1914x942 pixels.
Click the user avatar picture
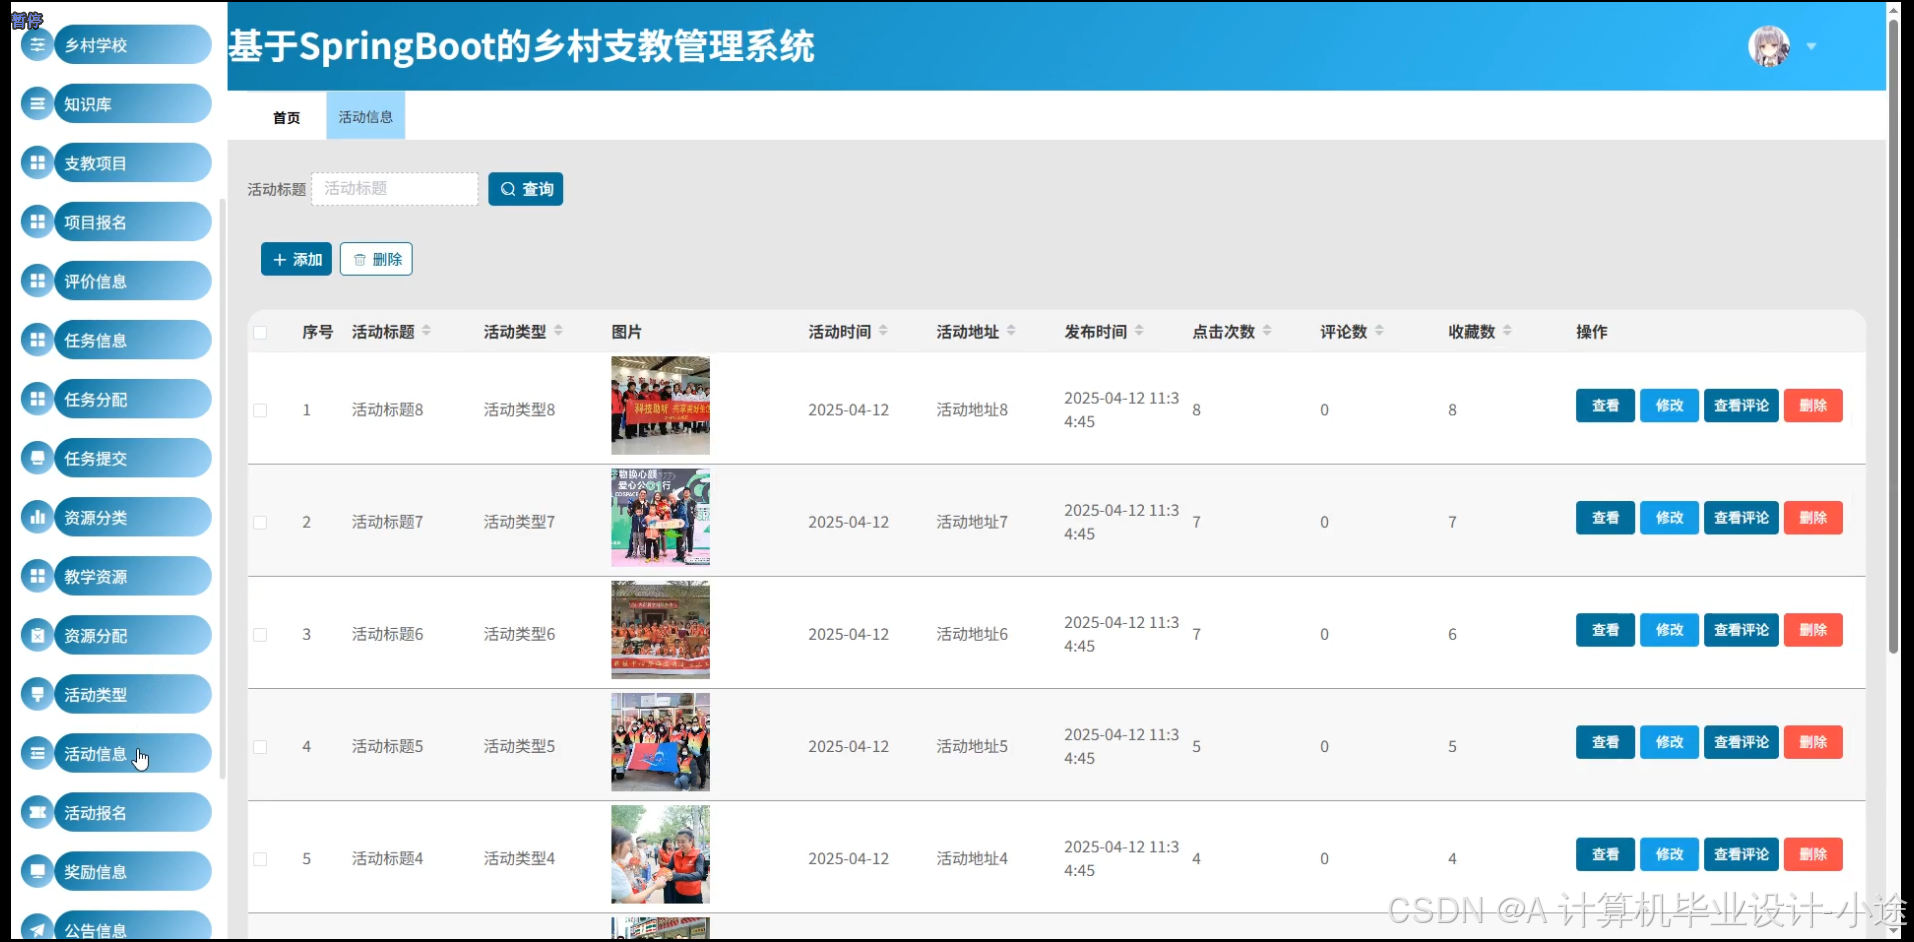(x=1769, y=46)
